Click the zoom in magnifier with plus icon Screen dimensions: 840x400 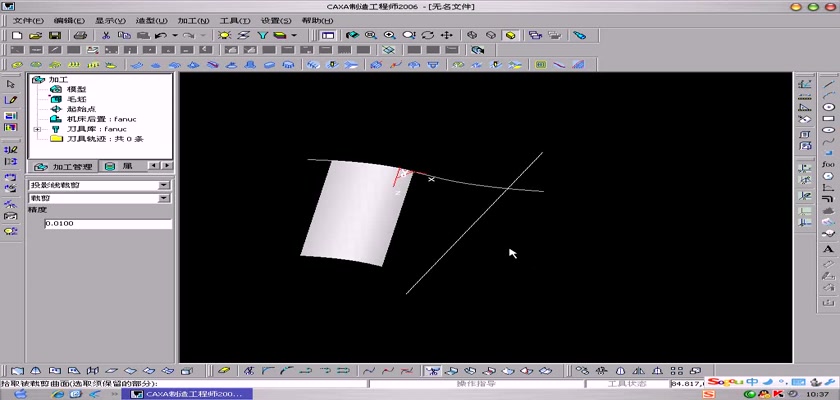coord(389,35)
